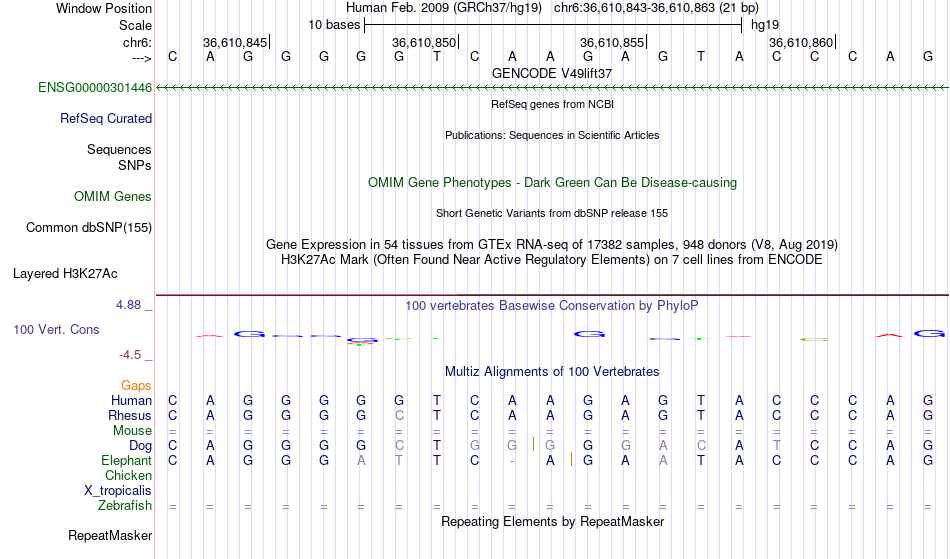Click the ---> sequence direction arrow label
Screen dimensions: 950x559
141,58
